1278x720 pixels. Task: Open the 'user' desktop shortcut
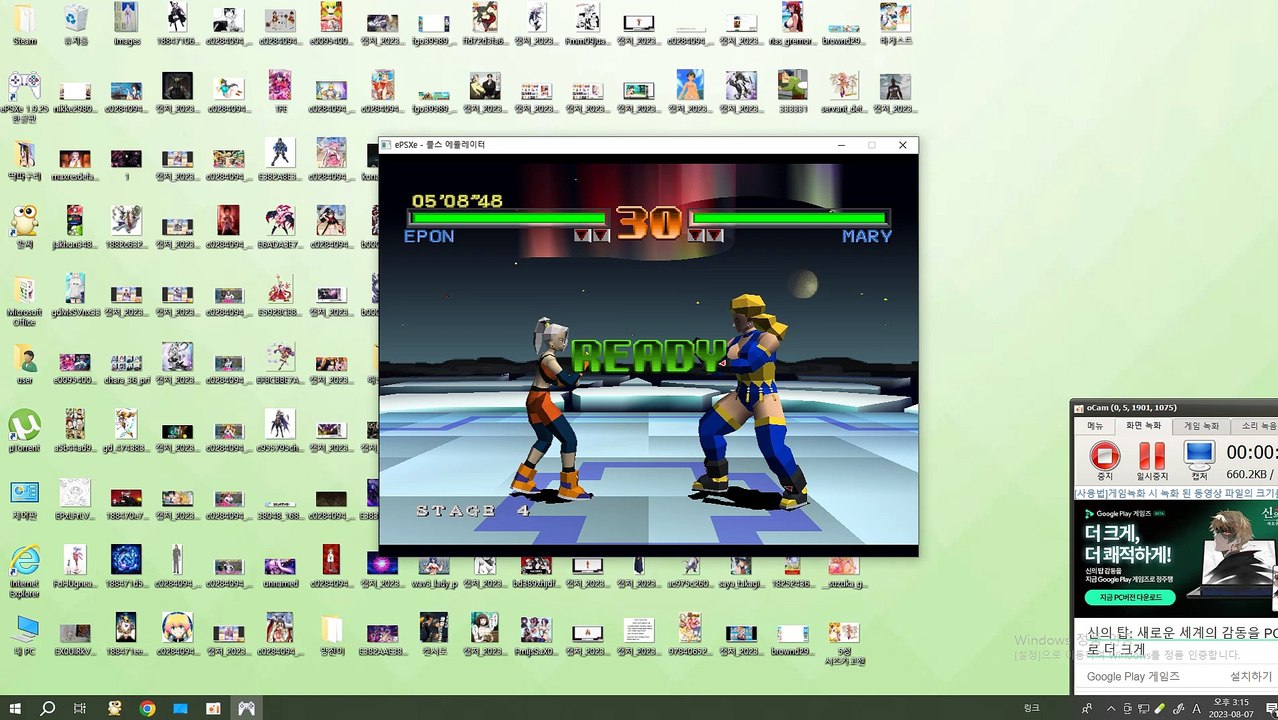24,364
